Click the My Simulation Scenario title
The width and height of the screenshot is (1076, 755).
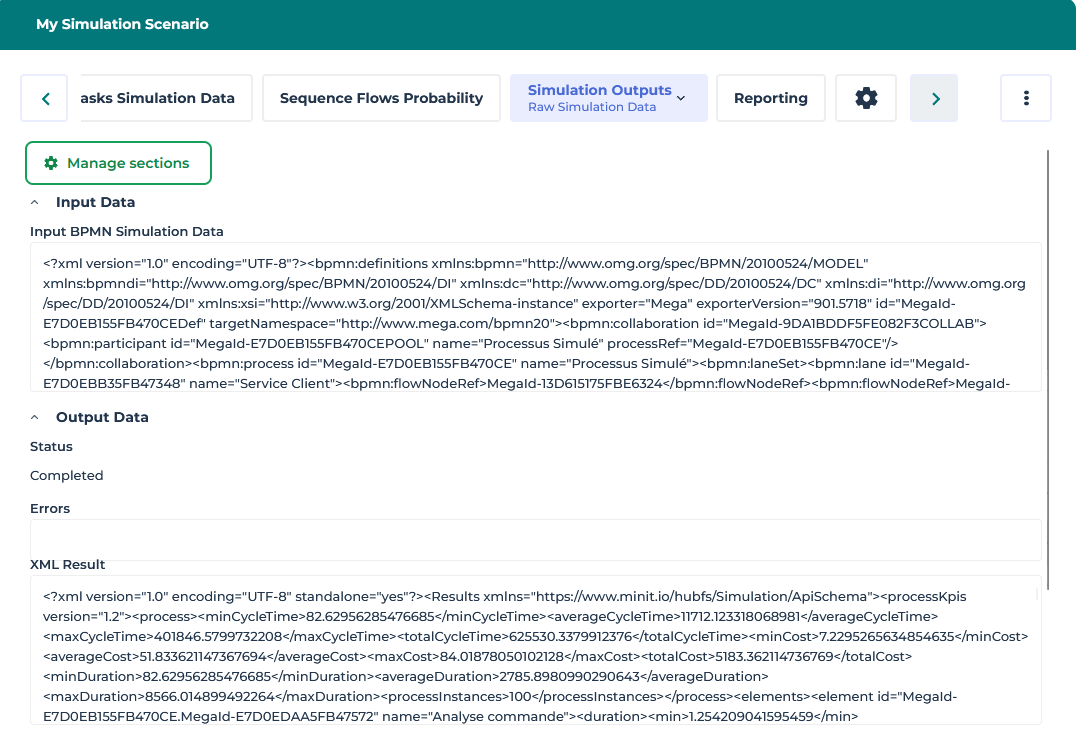[122, 24]
